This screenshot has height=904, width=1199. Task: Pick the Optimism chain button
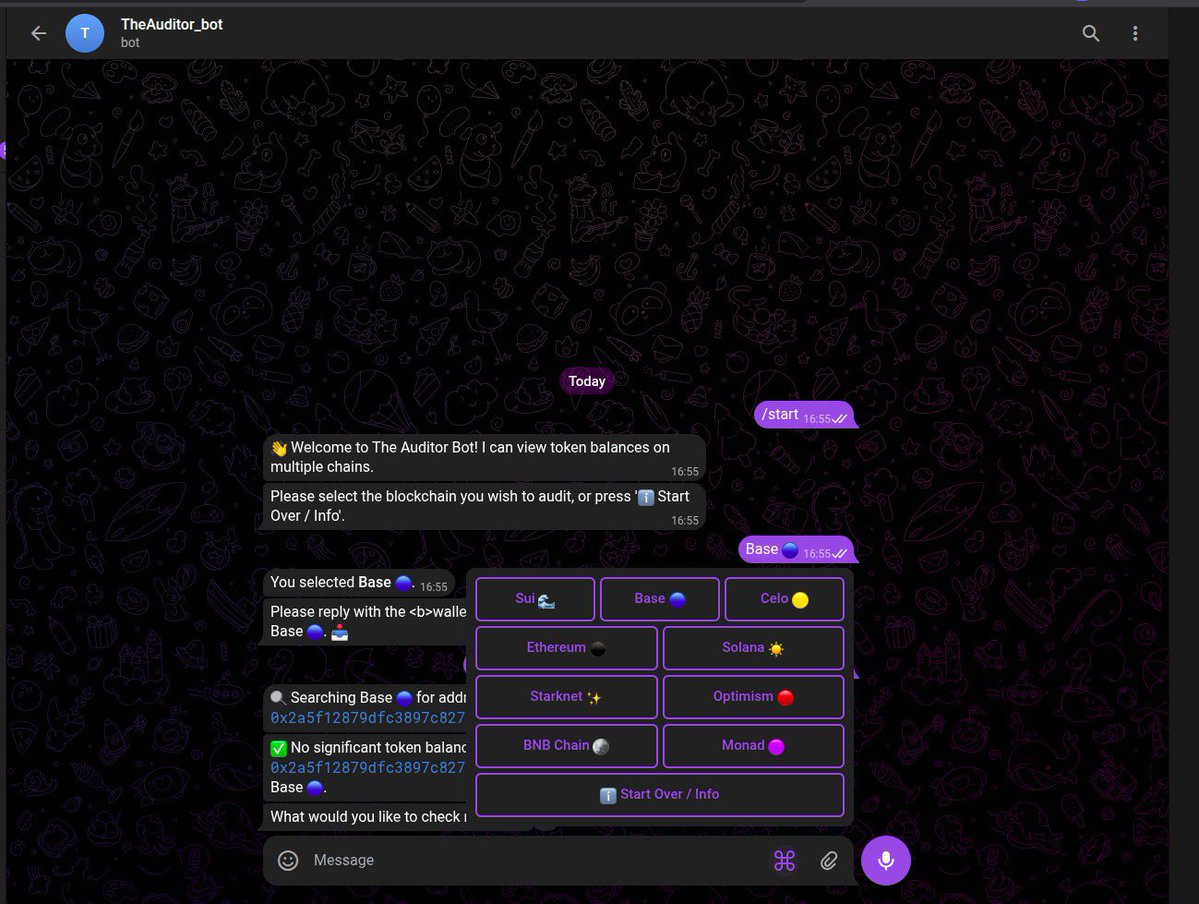pos(753,697)
